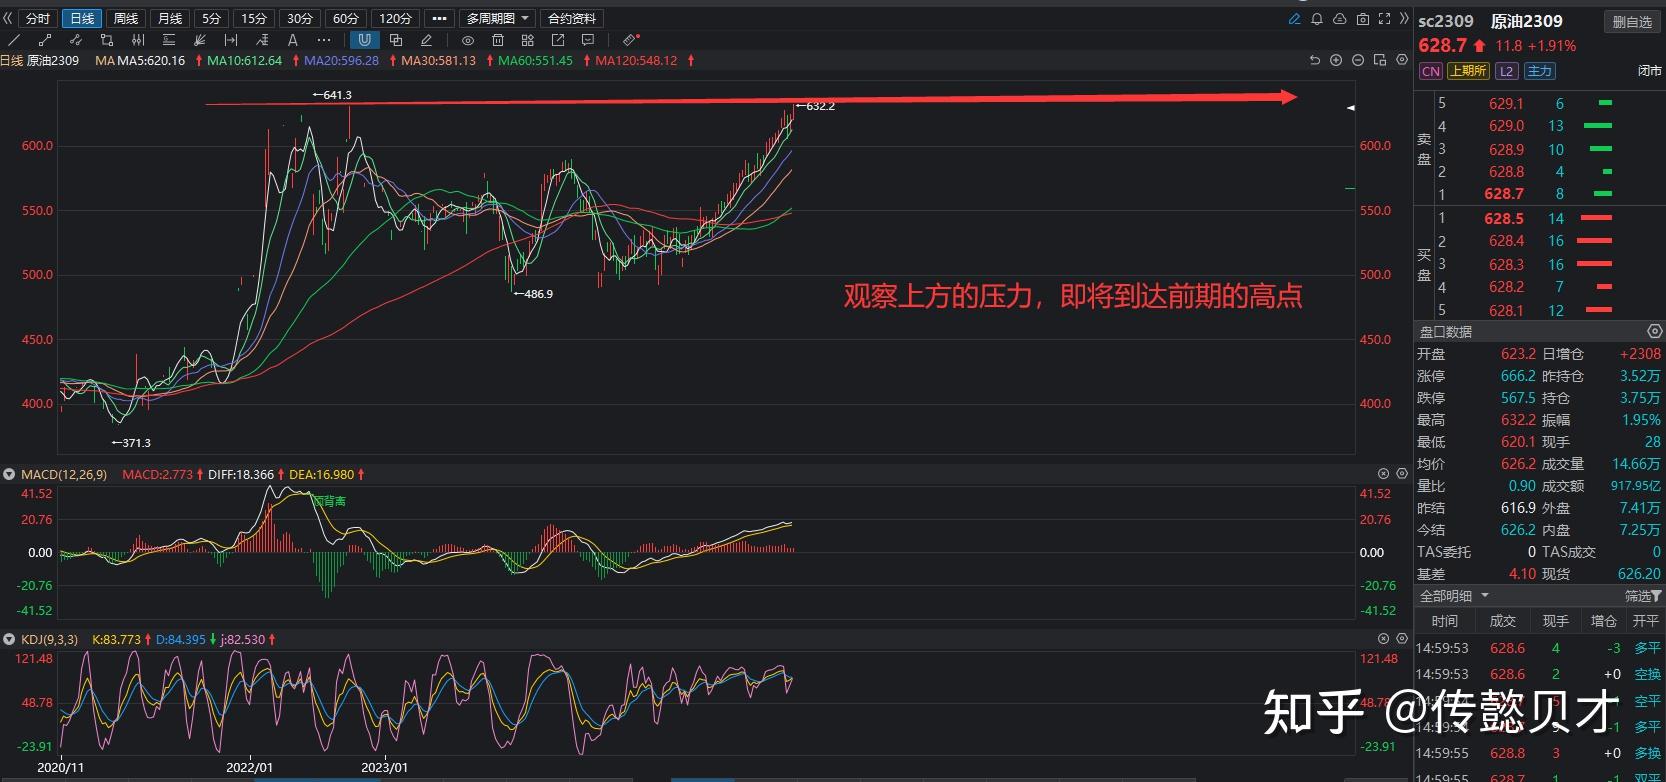Open main chart settings hexagon icon

pos(1401,61)
